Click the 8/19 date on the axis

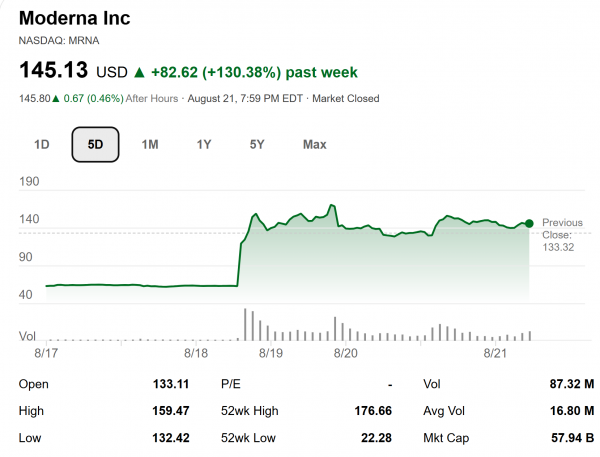click(271, 353)
